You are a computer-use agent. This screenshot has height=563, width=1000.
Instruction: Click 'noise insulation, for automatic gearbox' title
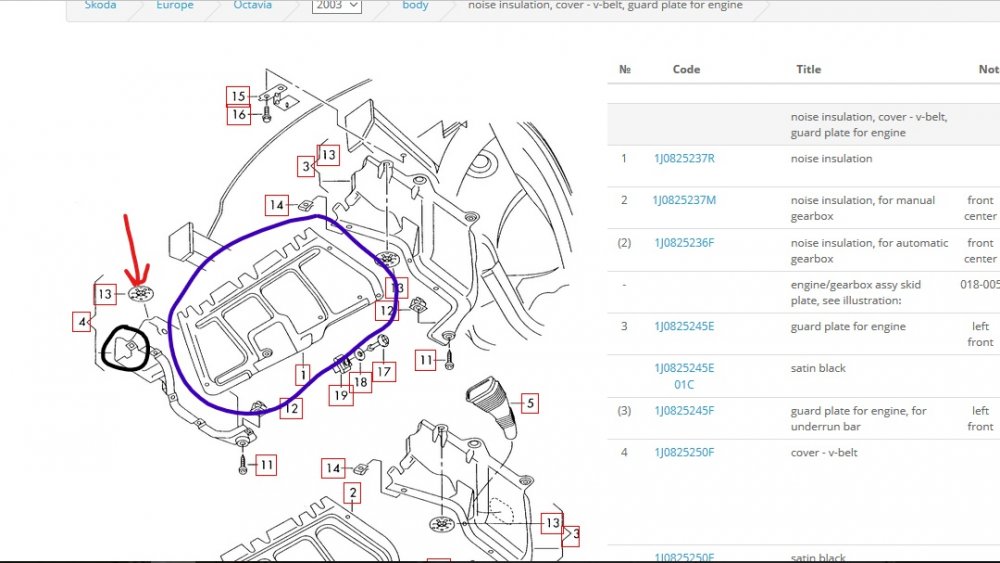[869, 251]
